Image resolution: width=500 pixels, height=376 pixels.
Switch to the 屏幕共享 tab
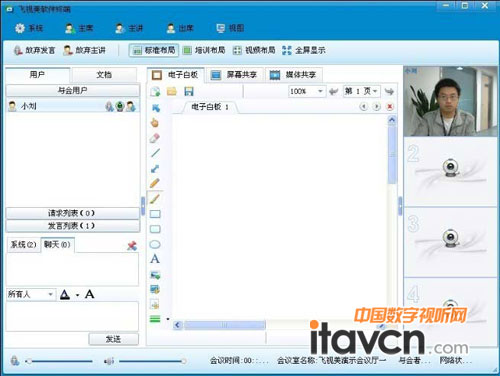(x=235, y=75)
